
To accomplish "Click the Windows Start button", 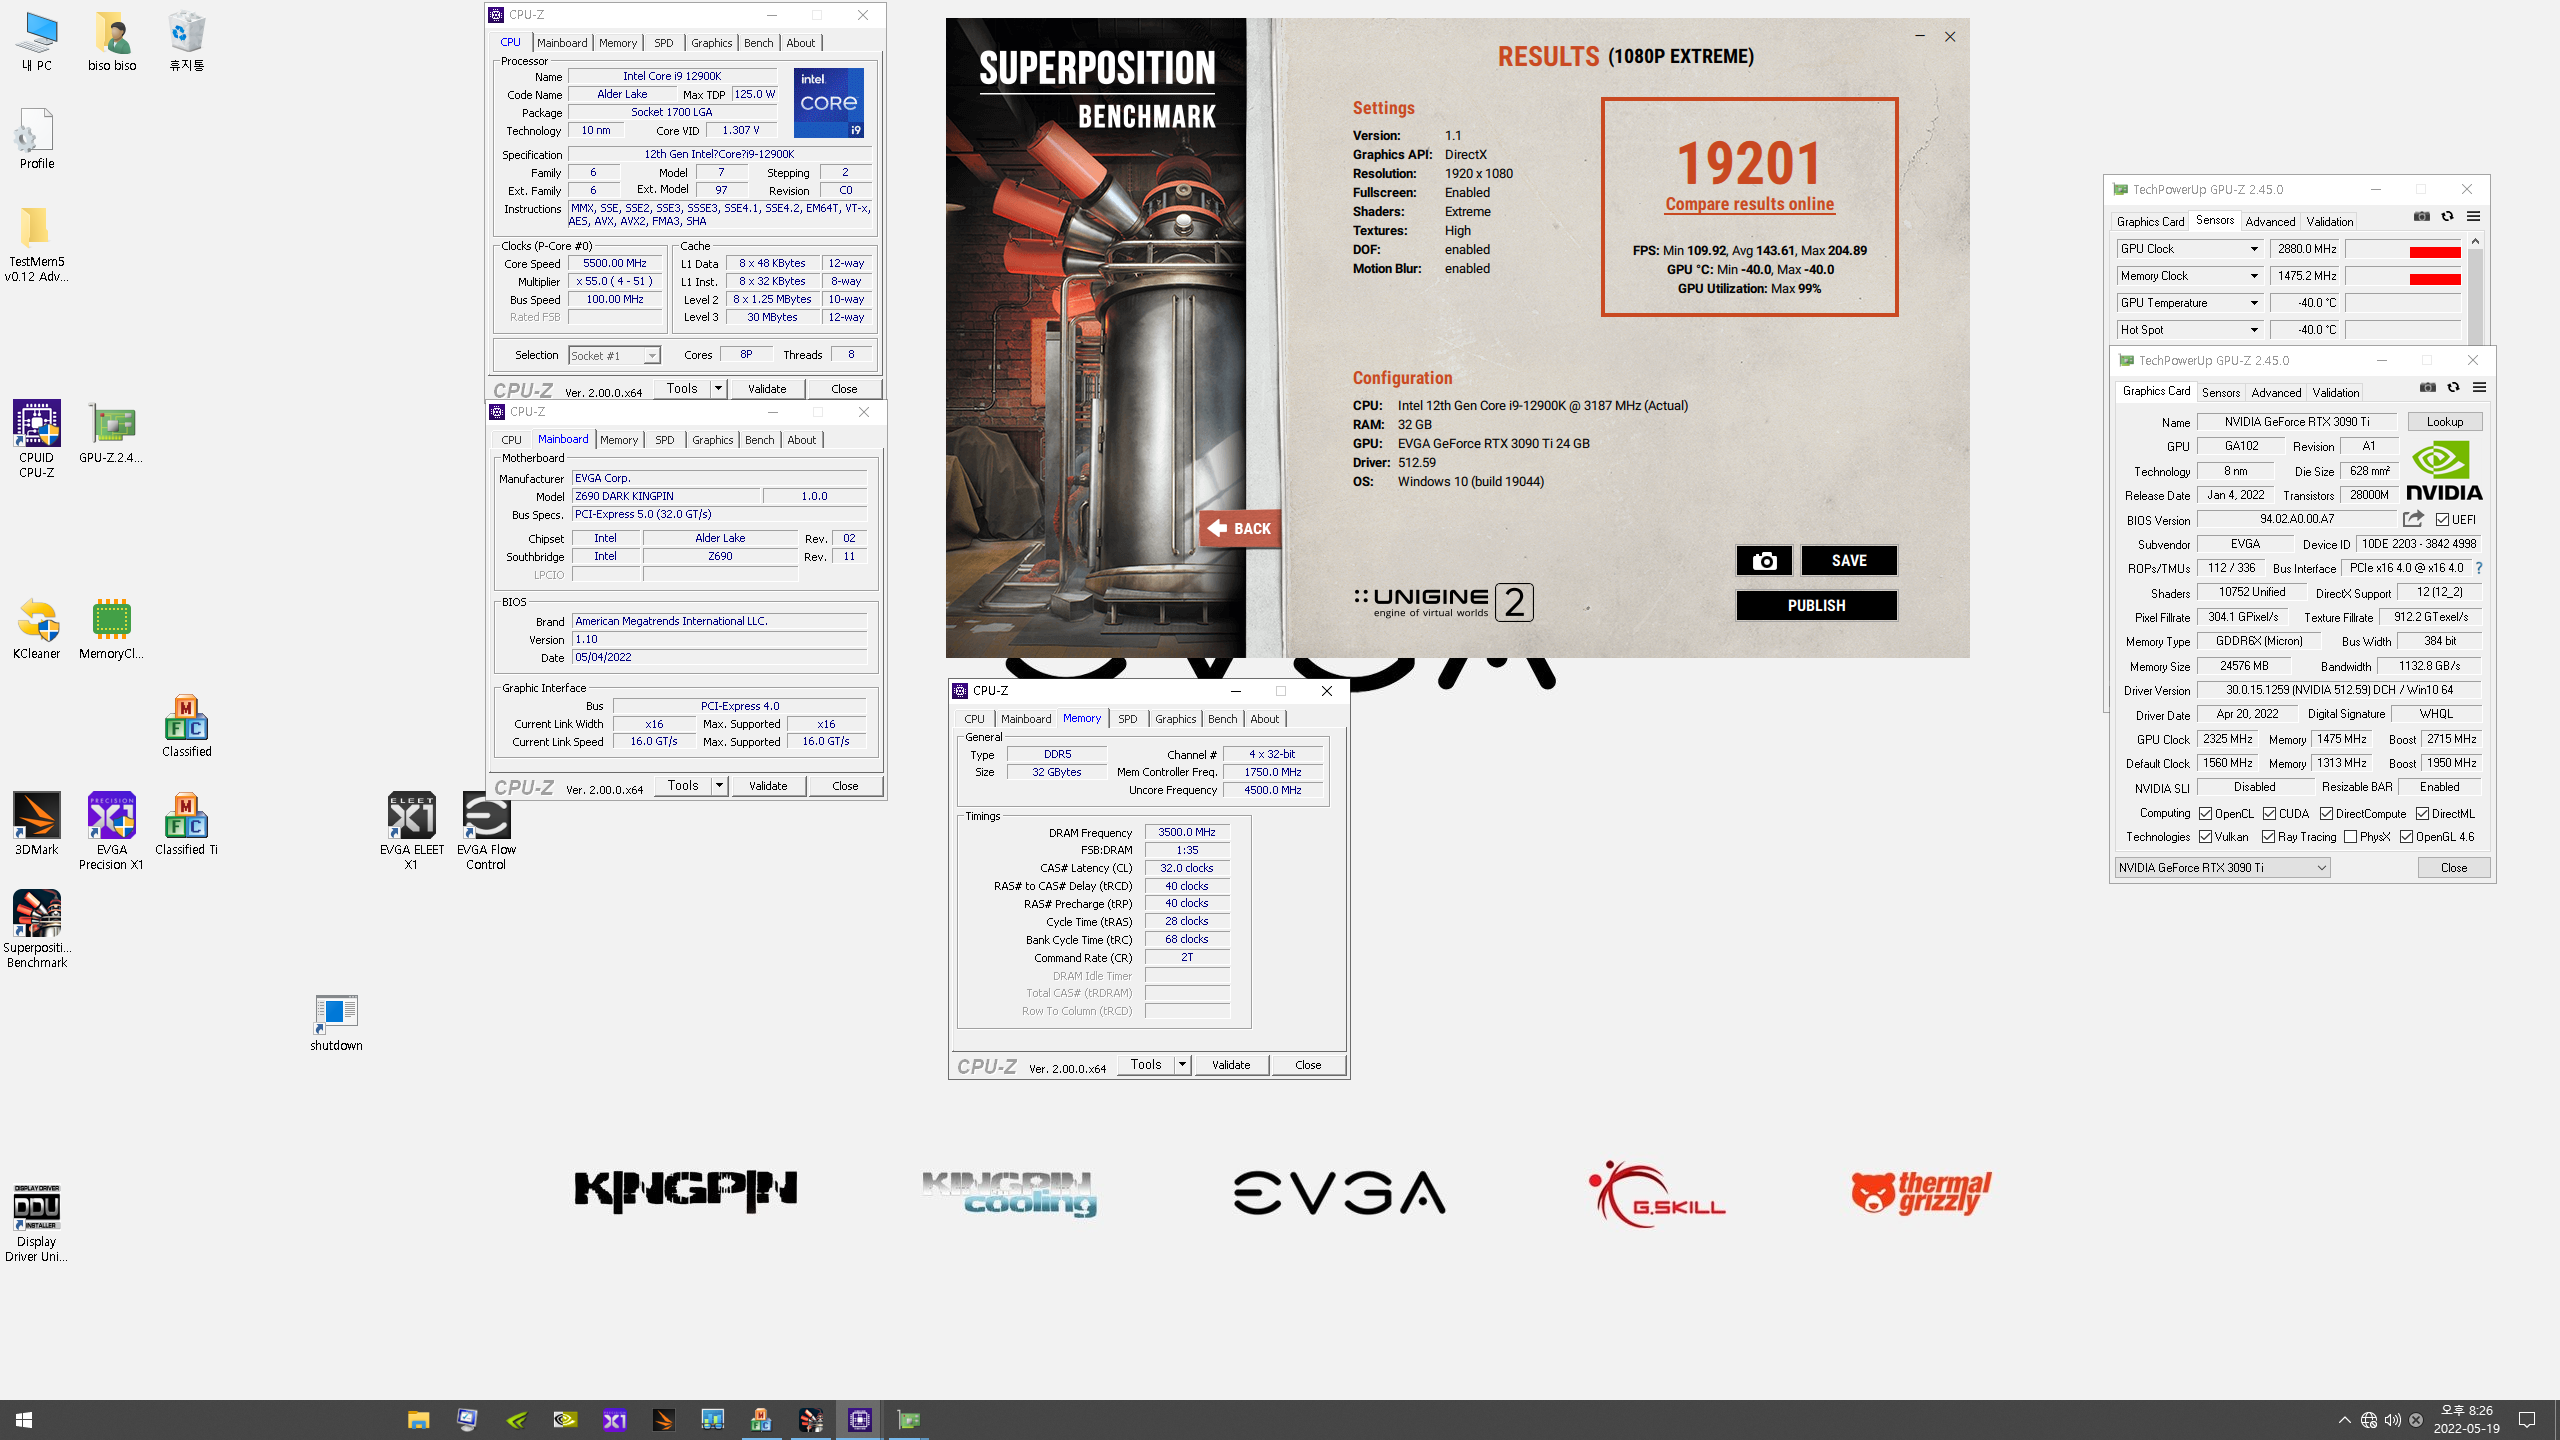I will tap(24, 1420).
